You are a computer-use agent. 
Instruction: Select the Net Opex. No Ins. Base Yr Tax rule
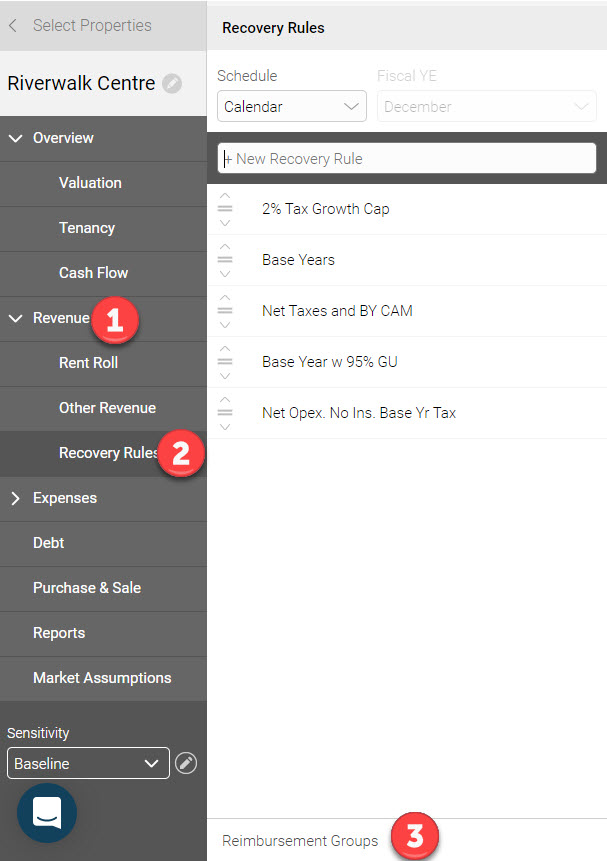tap(359, 412)
